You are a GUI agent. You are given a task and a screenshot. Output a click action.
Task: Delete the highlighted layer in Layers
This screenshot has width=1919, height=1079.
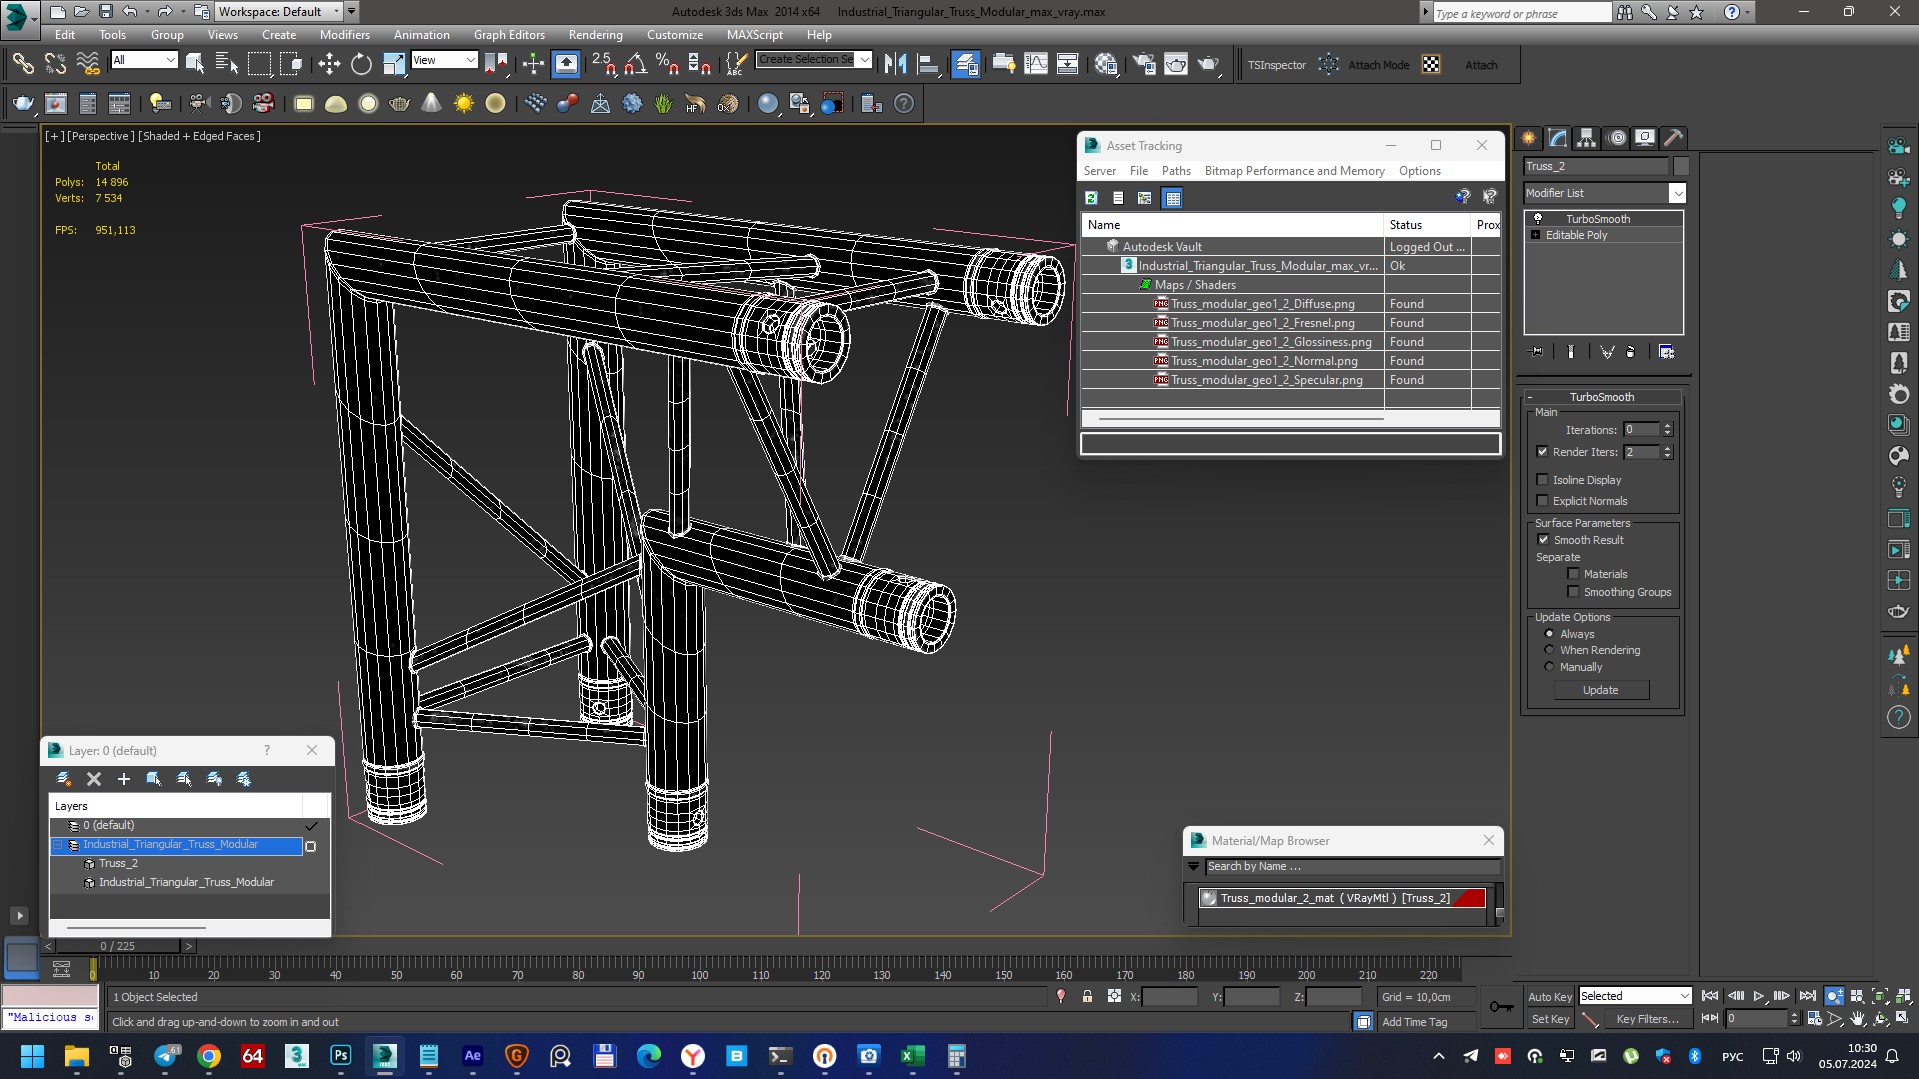[x=94, y=778]
